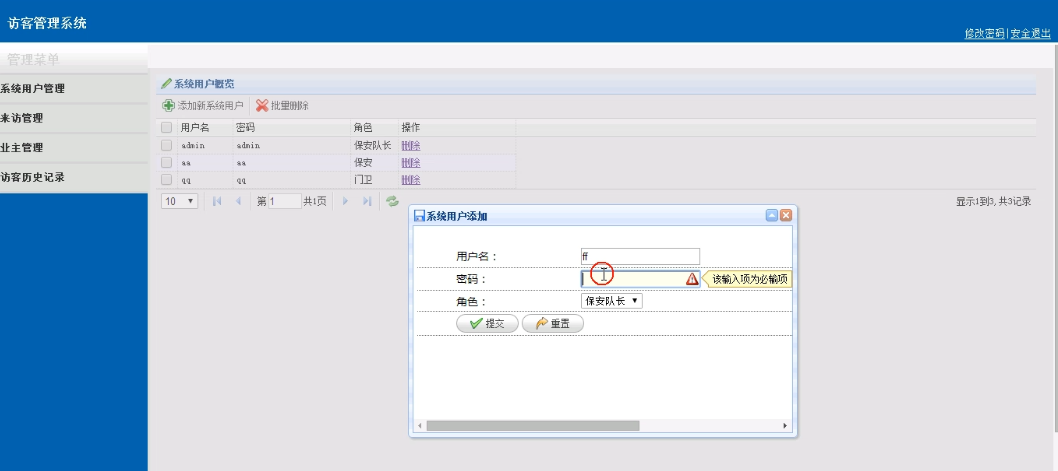Click 修改密码 link in header
Screen dimensions: 1058x471
984,34
